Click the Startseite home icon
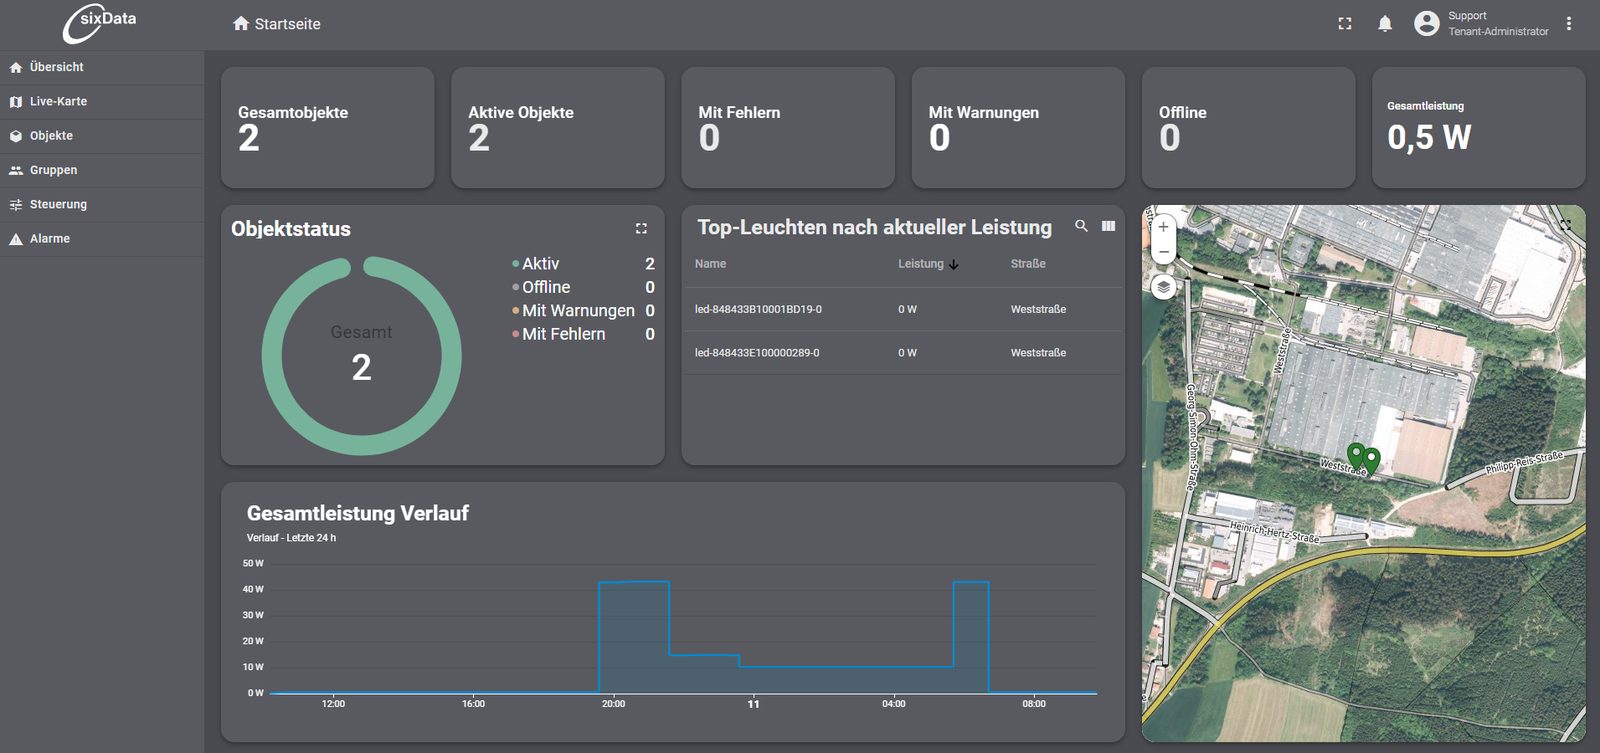1600x753 pixels. 241,23
